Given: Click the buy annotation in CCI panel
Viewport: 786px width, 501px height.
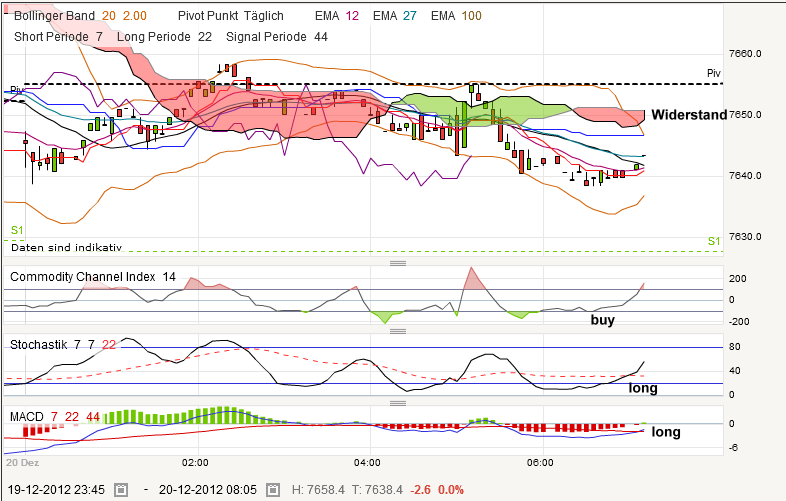Looking at the screenshot, I should 603,320.
